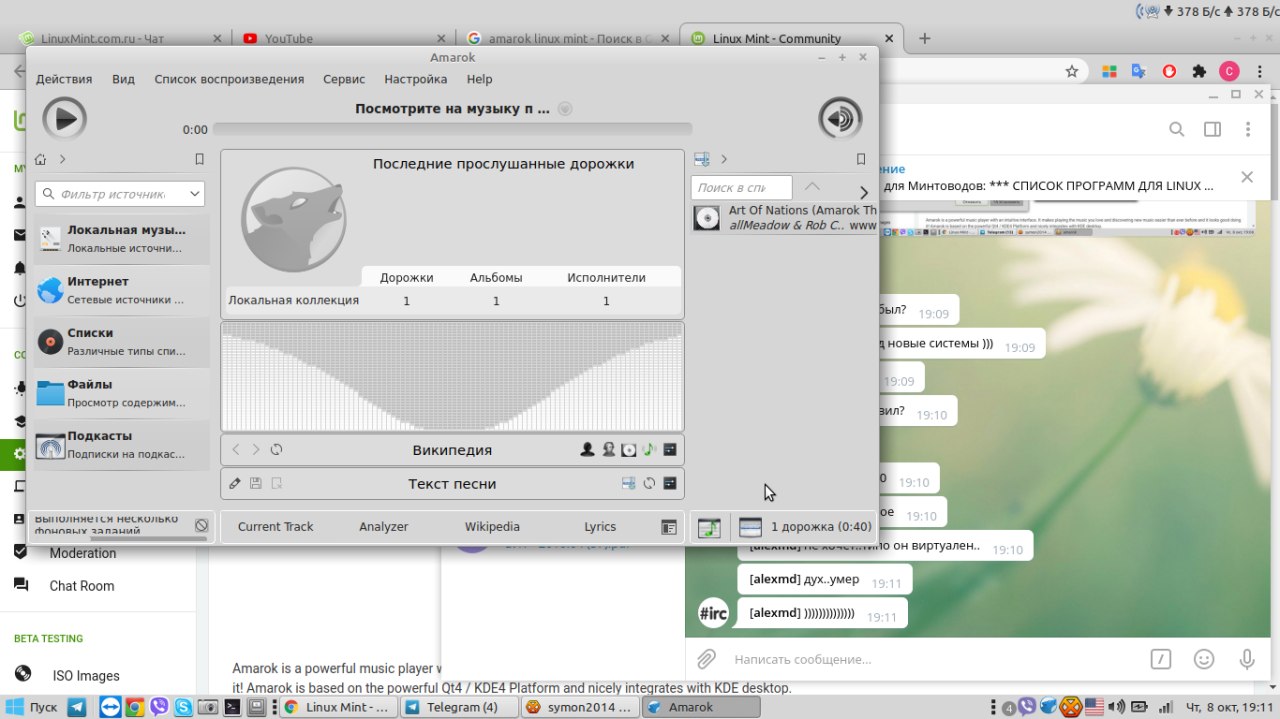1280x719 pixels.
Task: Open Amarok's Help menu
Action: click(x=479, y=79)
